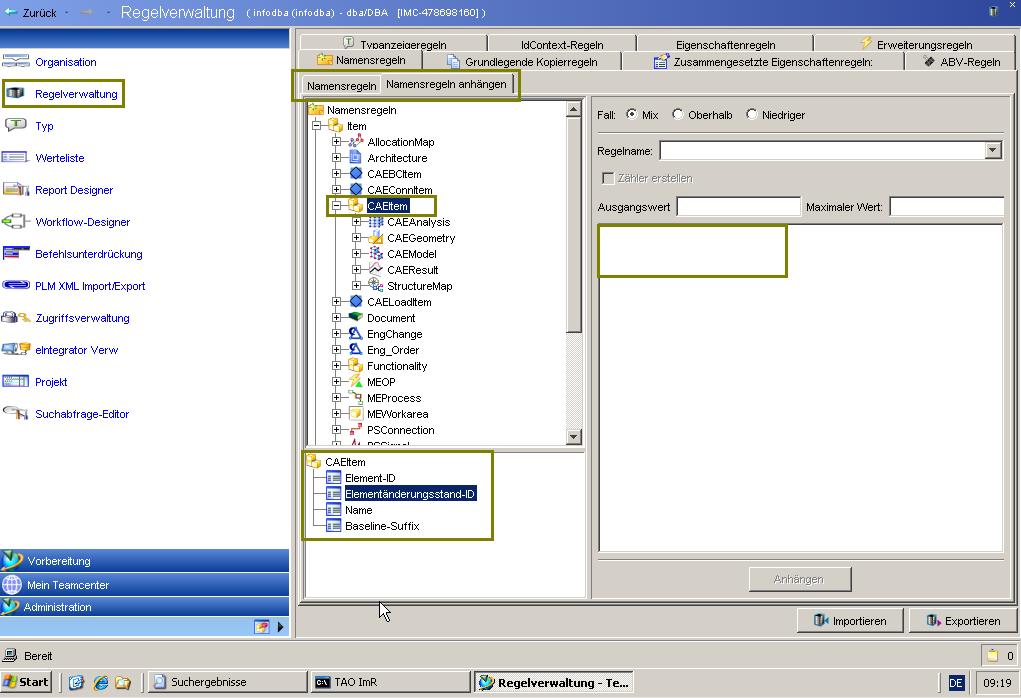
Task: Expand the Functionality tree node
Action: [x=337, y=366]
